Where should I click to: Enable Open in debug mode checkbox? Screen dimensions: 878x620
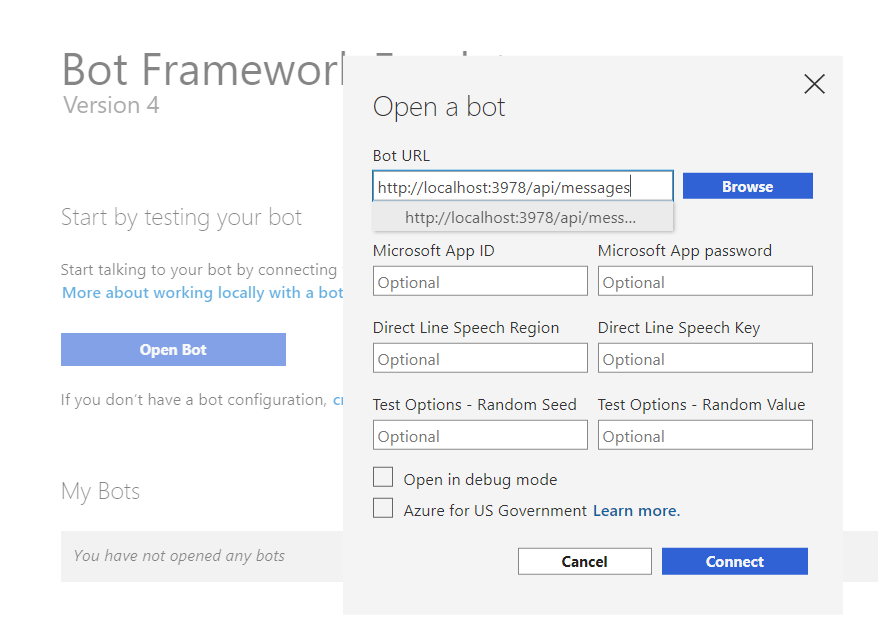pos(383,478)
